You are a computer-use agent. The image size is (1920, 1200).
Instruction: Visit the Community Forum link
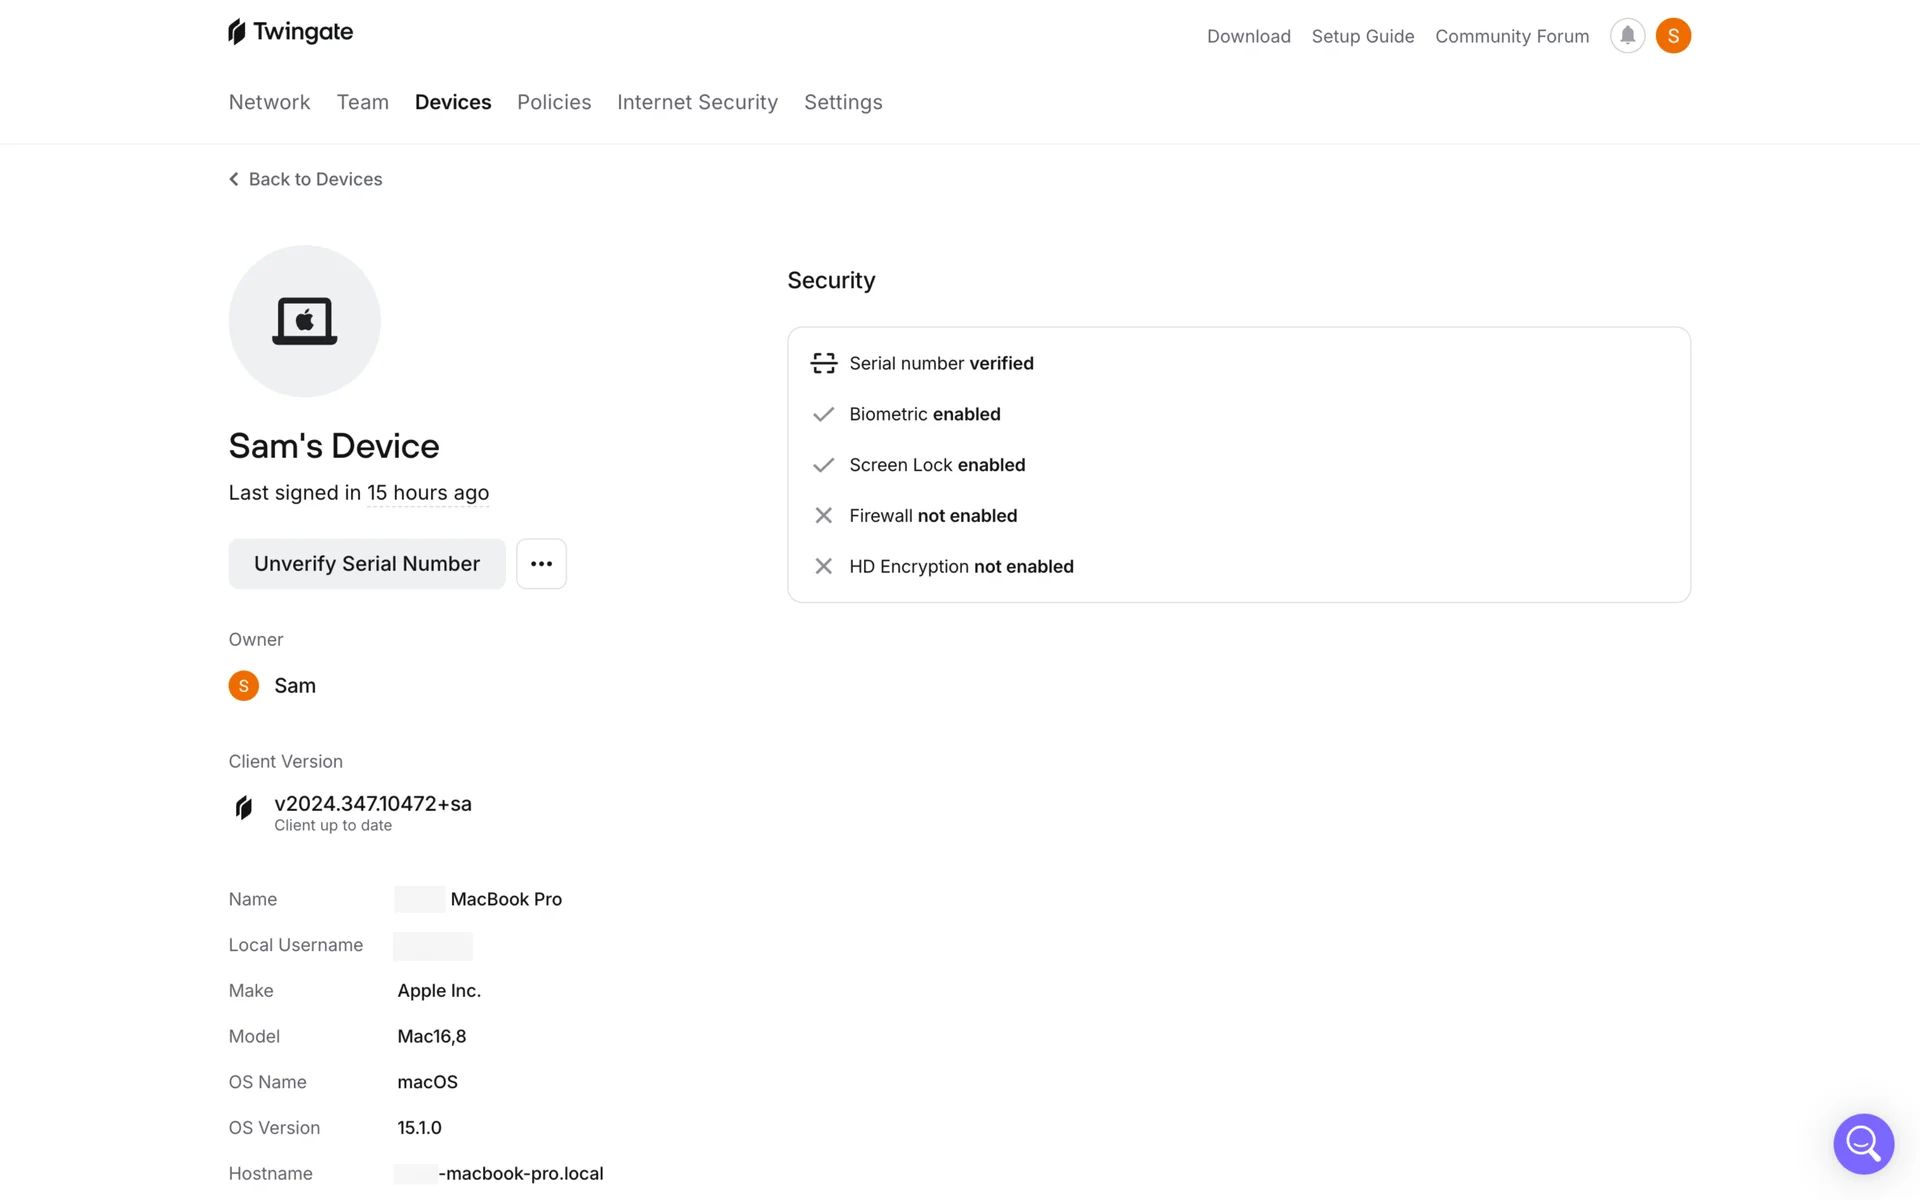pos(1512,36)
